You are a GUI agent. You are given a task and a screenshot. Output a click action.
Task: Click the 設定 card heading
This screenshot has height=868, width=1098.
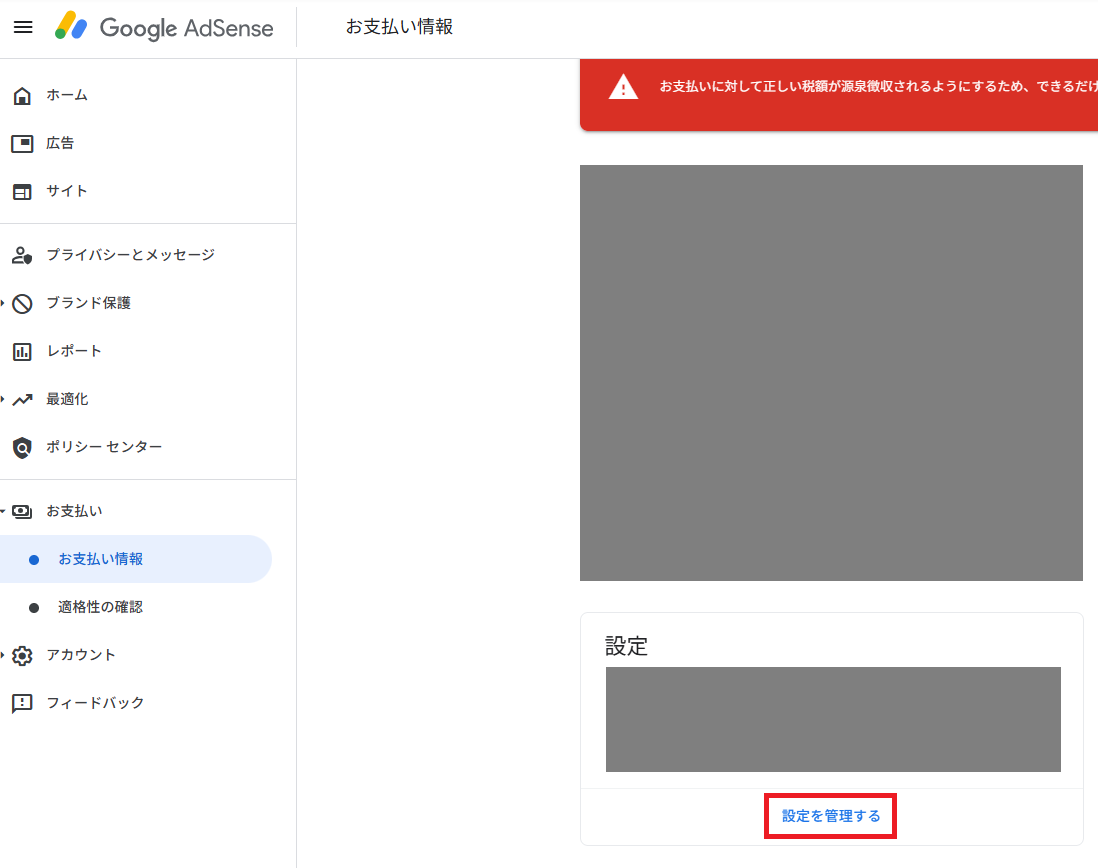point(627,646)
